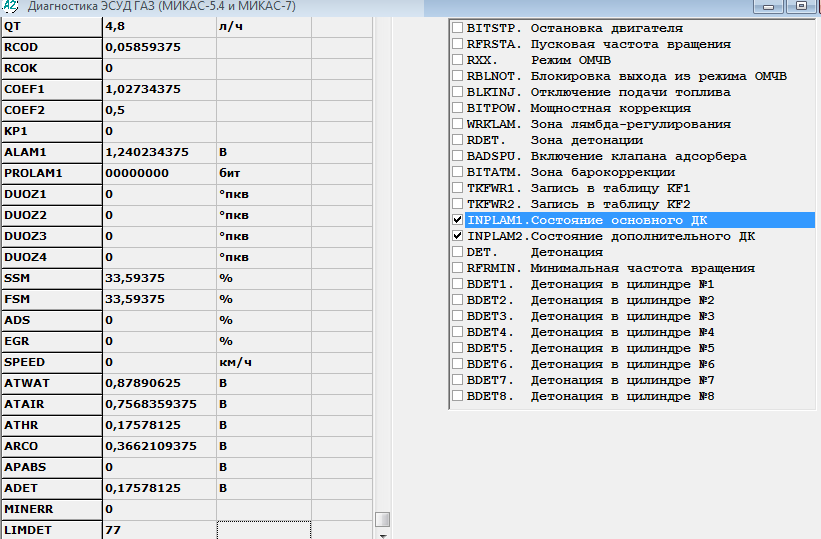The height and width of the screenshot is (539, 821).
Task: Click the COEF2 value 0,5 cell
Action: click(159, 110)
